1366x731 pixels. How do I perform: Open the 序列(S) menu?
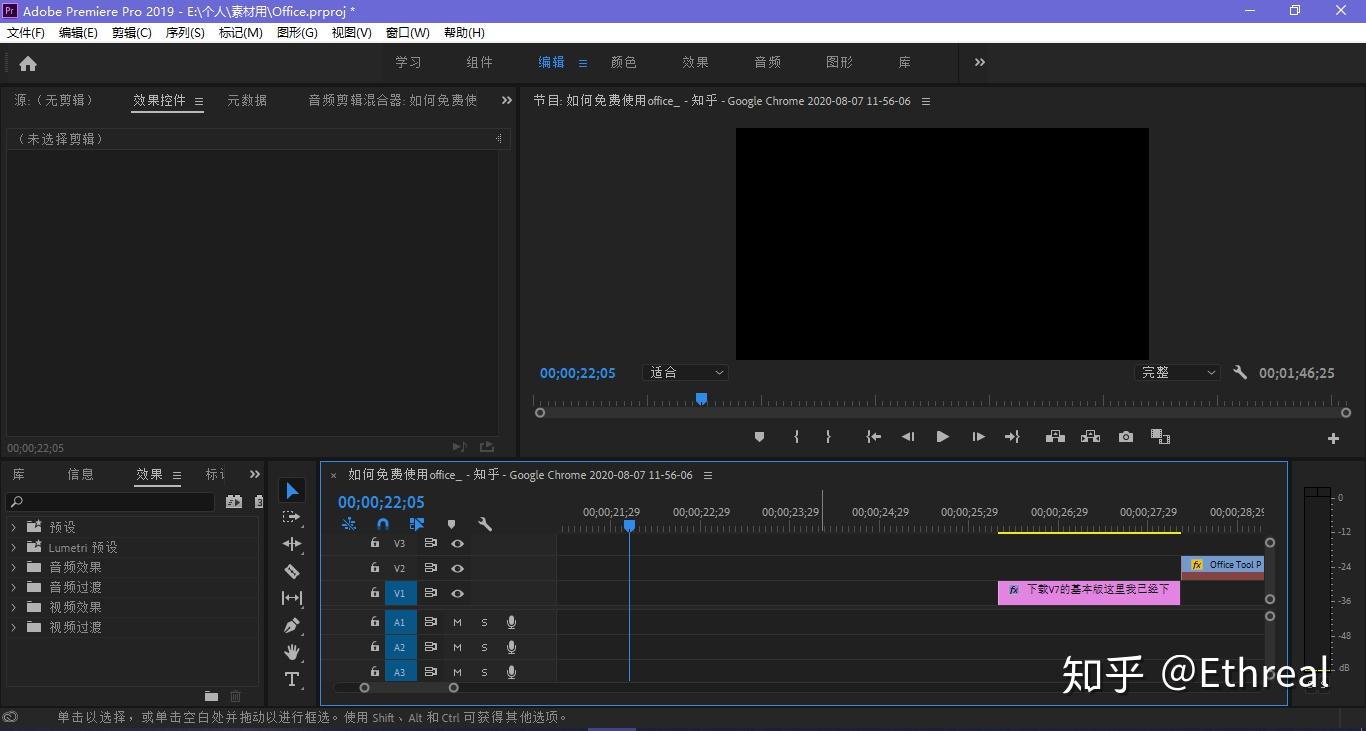pyautogui.click(x=185, y=33)
